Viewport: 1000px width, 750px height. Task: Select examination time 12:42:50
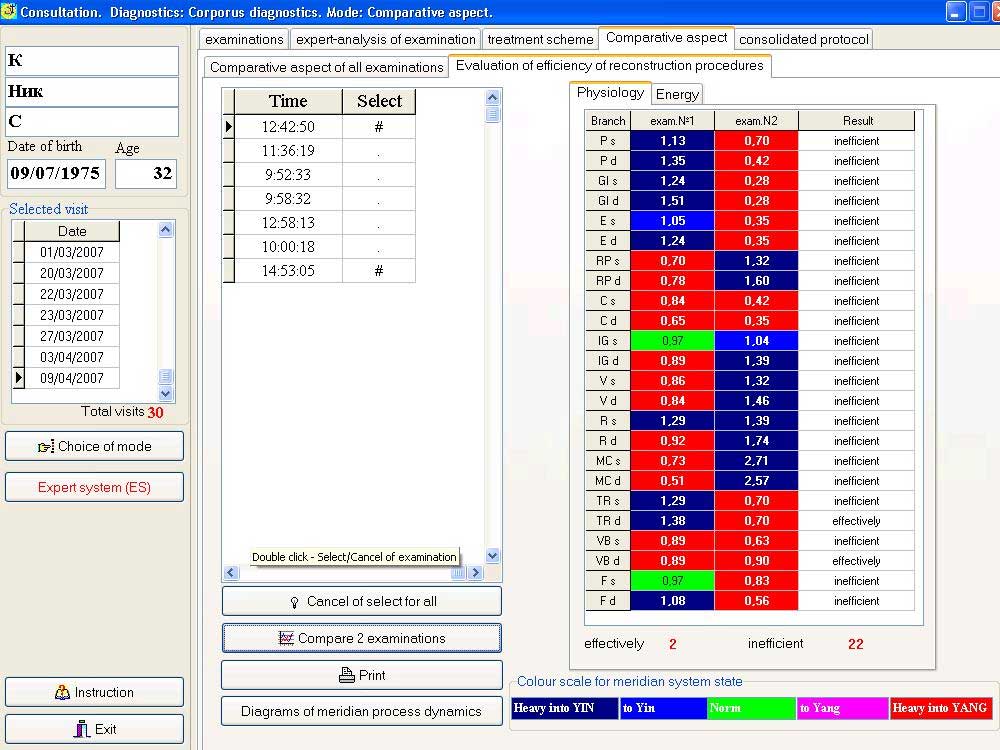[288, 127]
